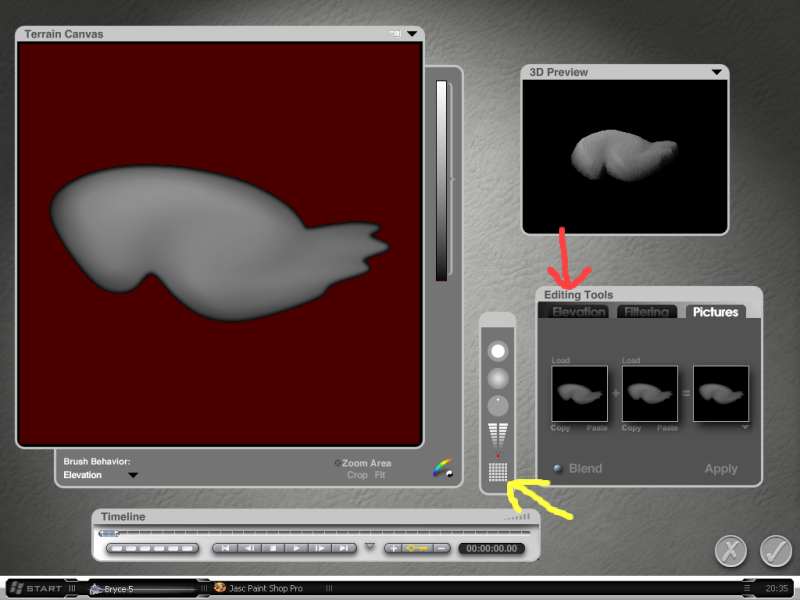Click the rainbow color paintbrush icon

pyautogui.click(x=442, y=467)
